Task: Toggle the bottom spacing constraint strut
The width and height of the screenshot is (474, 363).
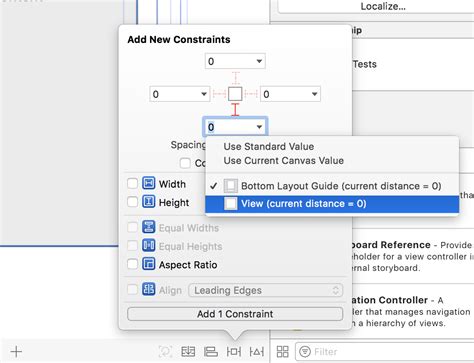Action: 235,109
